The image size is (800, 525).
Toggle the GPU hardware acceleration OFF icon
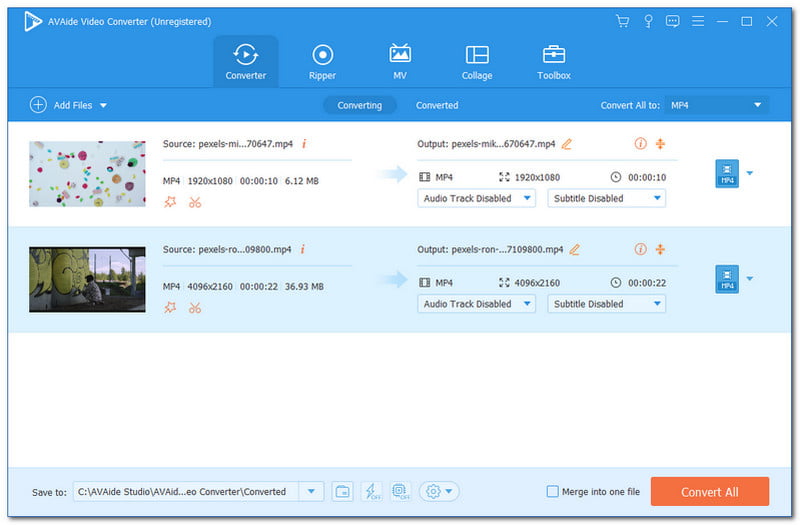click(x=400, y=491)
